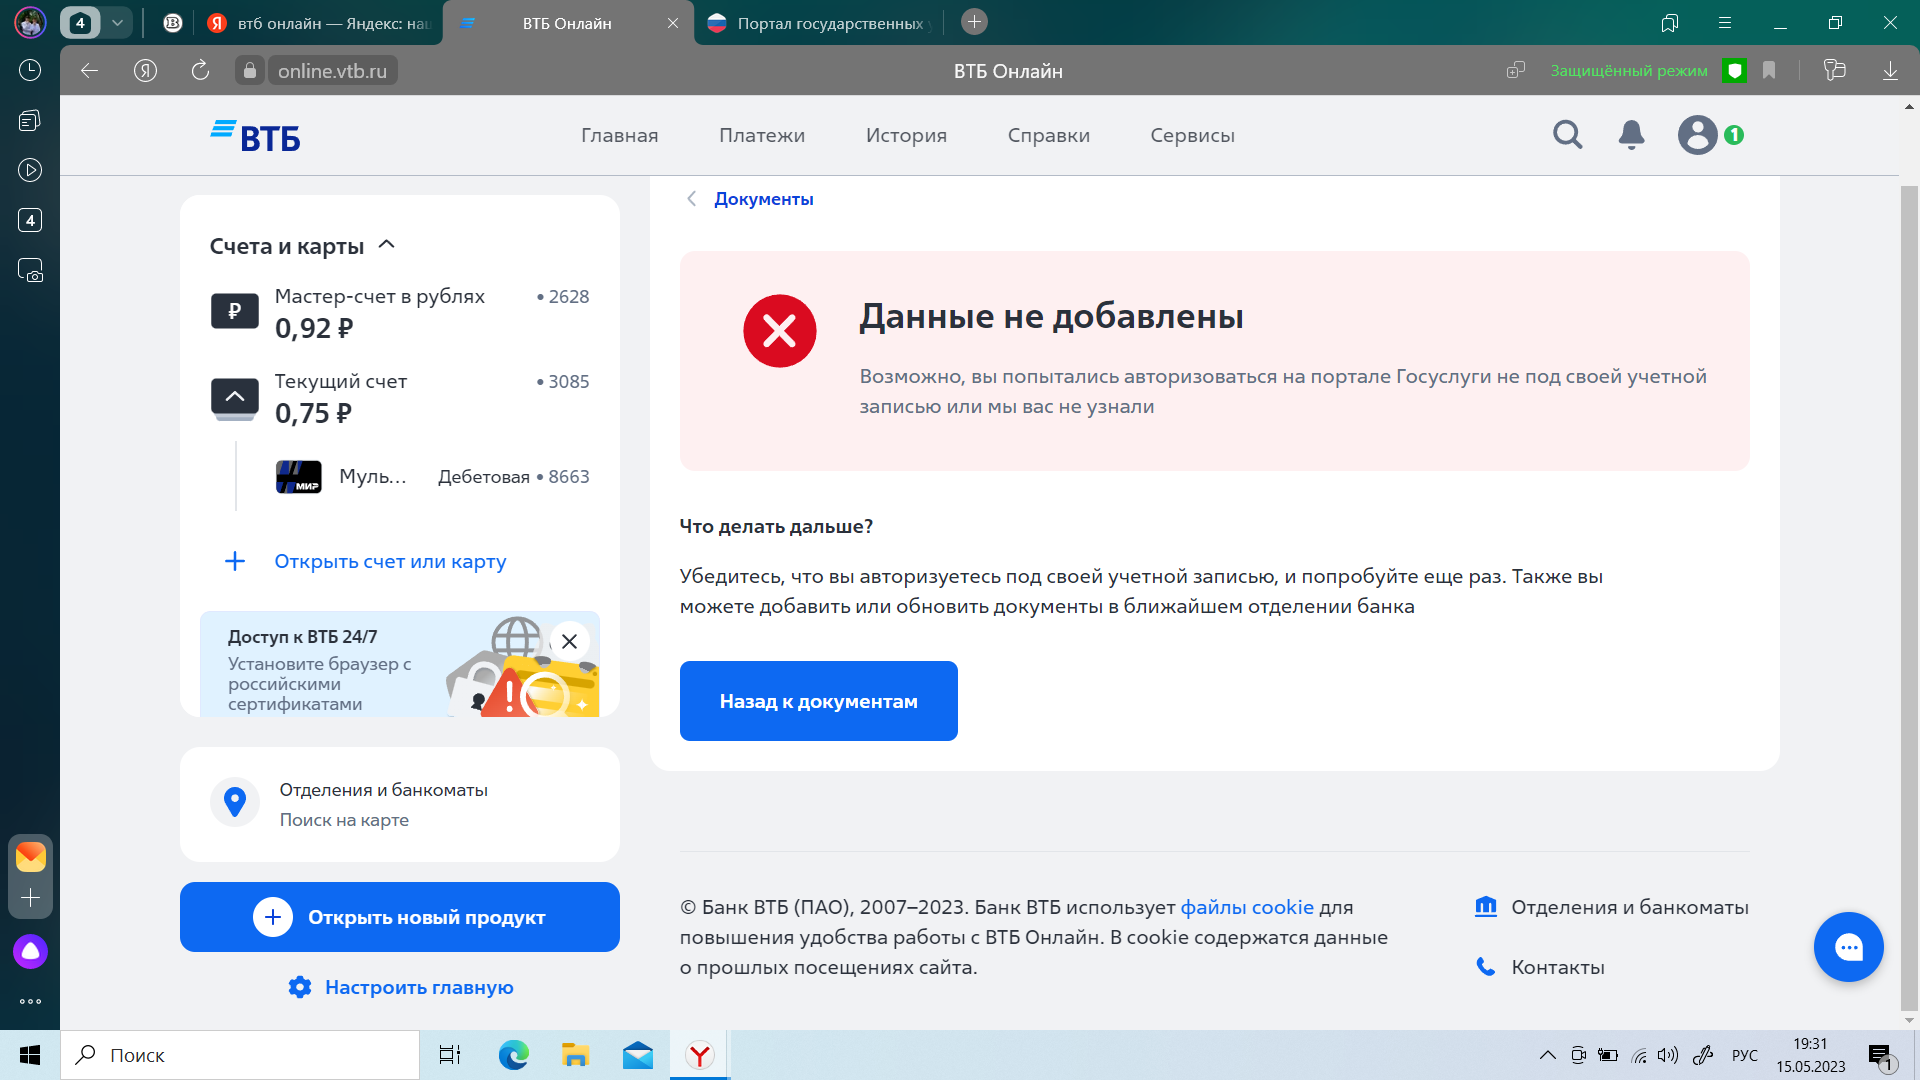Viewport: 1920px width, 1080px height.
Task: Close the ВТБ Онлайн browser tab
Action: (673, 23)
